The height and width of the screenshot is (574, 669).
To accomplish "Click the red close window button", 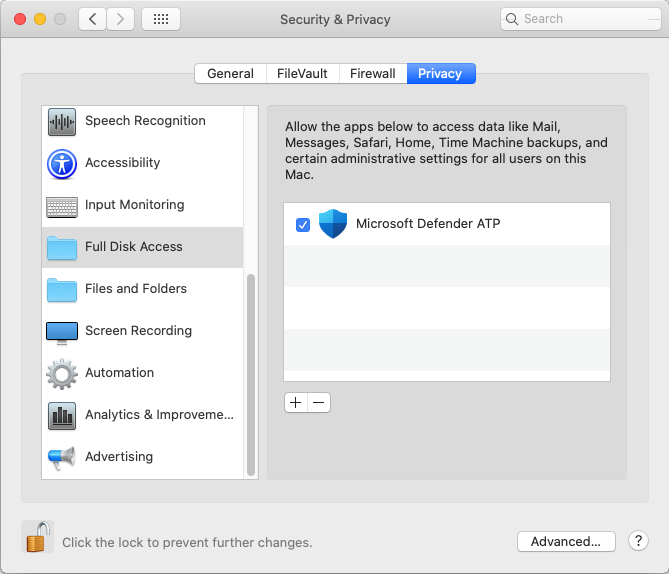I will [x=20, y=19].
